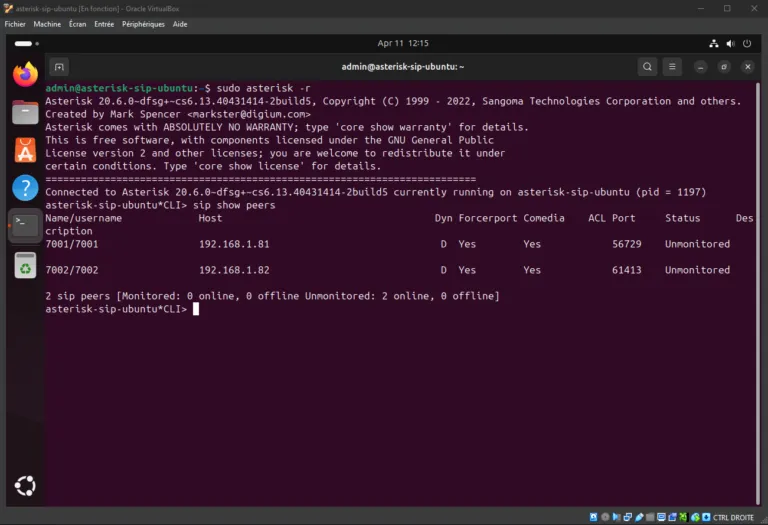768x525 pixels.
Task: Click the Comedia column header
Action: [544, 218]
